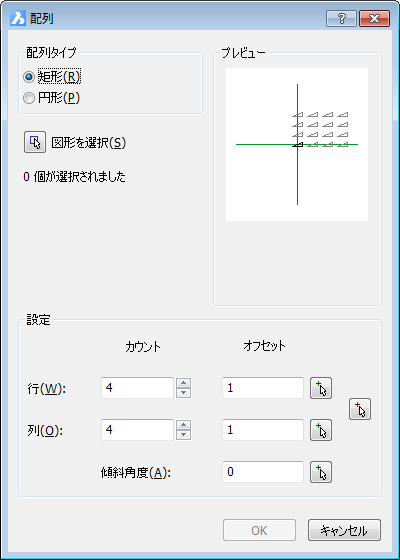Focus the column (列) count field

click(x=138, y=430)
